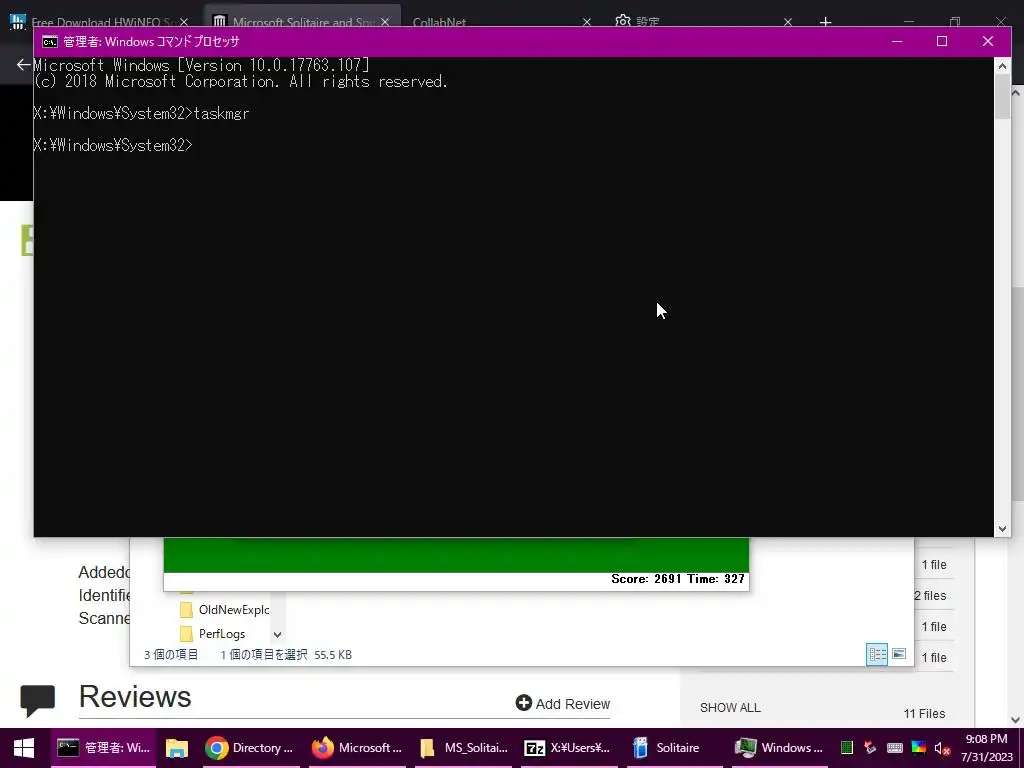1024x768 pixels.
Task: Open a new browser tab with plus
Action: [x=825, y=22]
